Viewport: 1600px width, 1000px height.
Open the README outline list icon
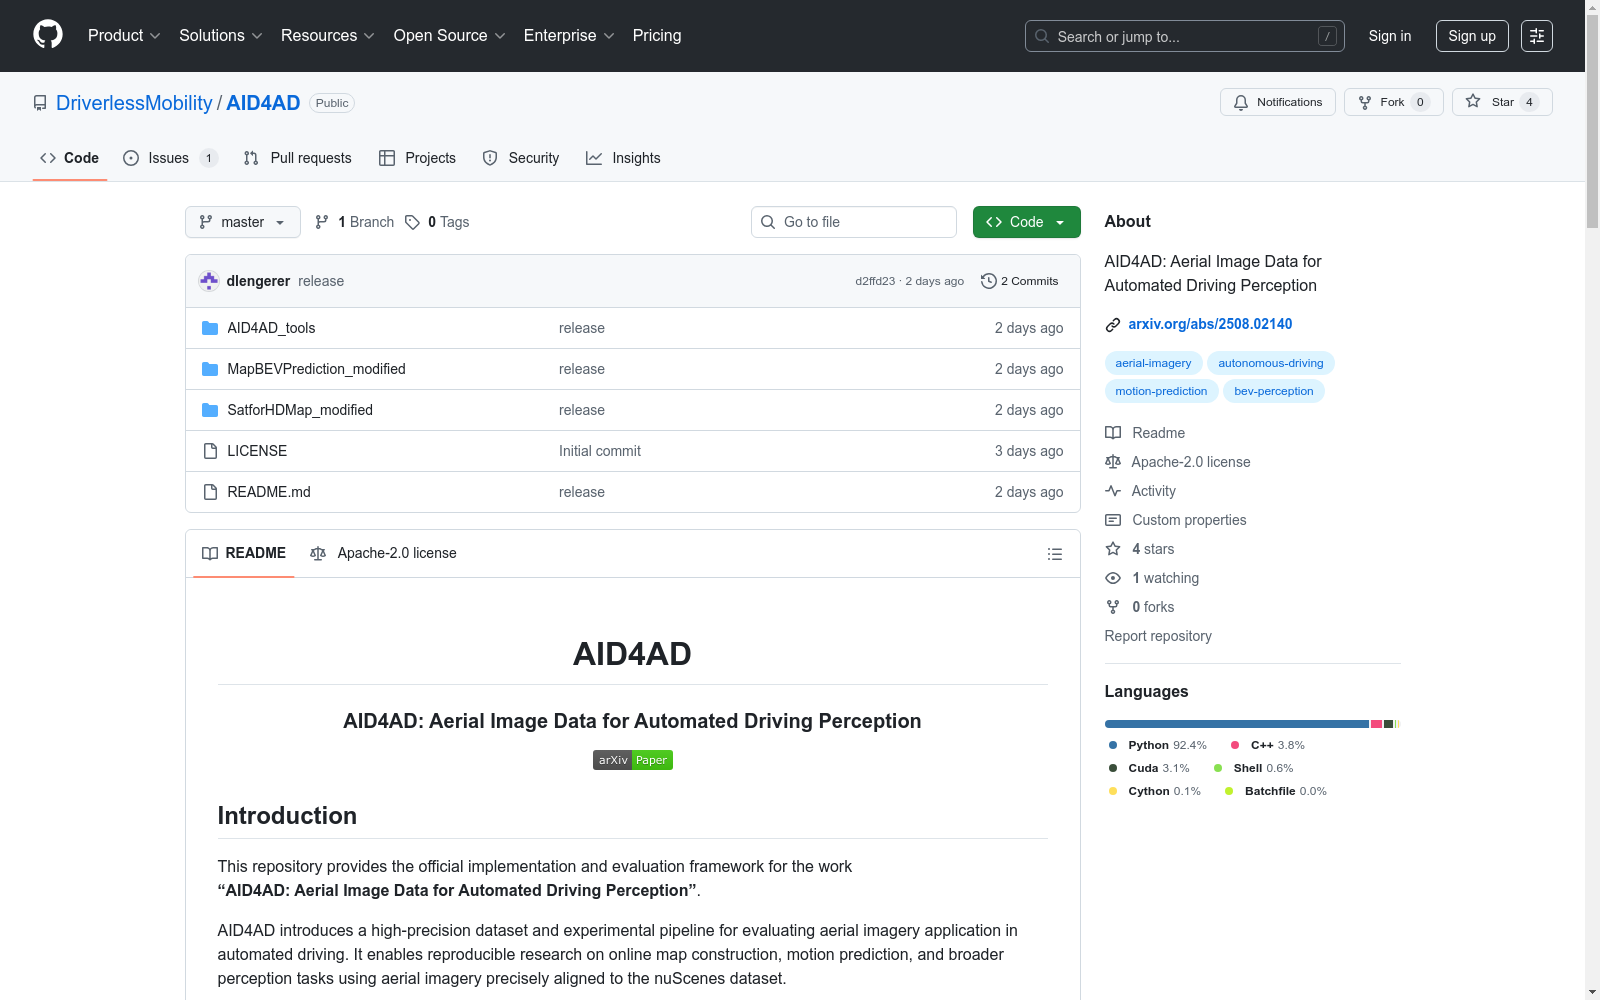click(1054, 554)
